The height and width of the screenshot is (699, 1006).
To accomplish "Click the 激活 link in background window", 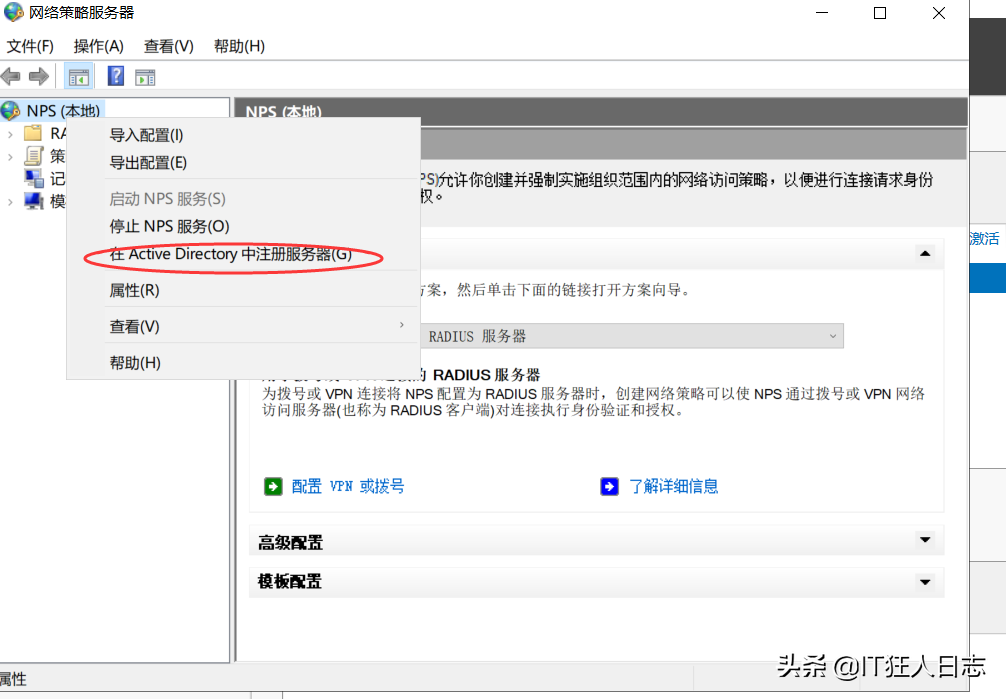I will 984,239.
